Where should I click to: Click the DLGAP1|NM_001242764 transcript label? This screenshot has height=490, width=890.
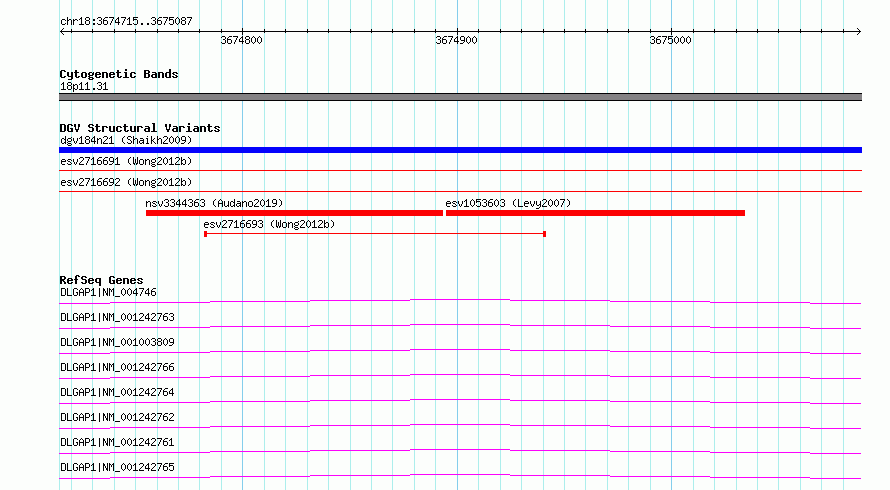117,392
